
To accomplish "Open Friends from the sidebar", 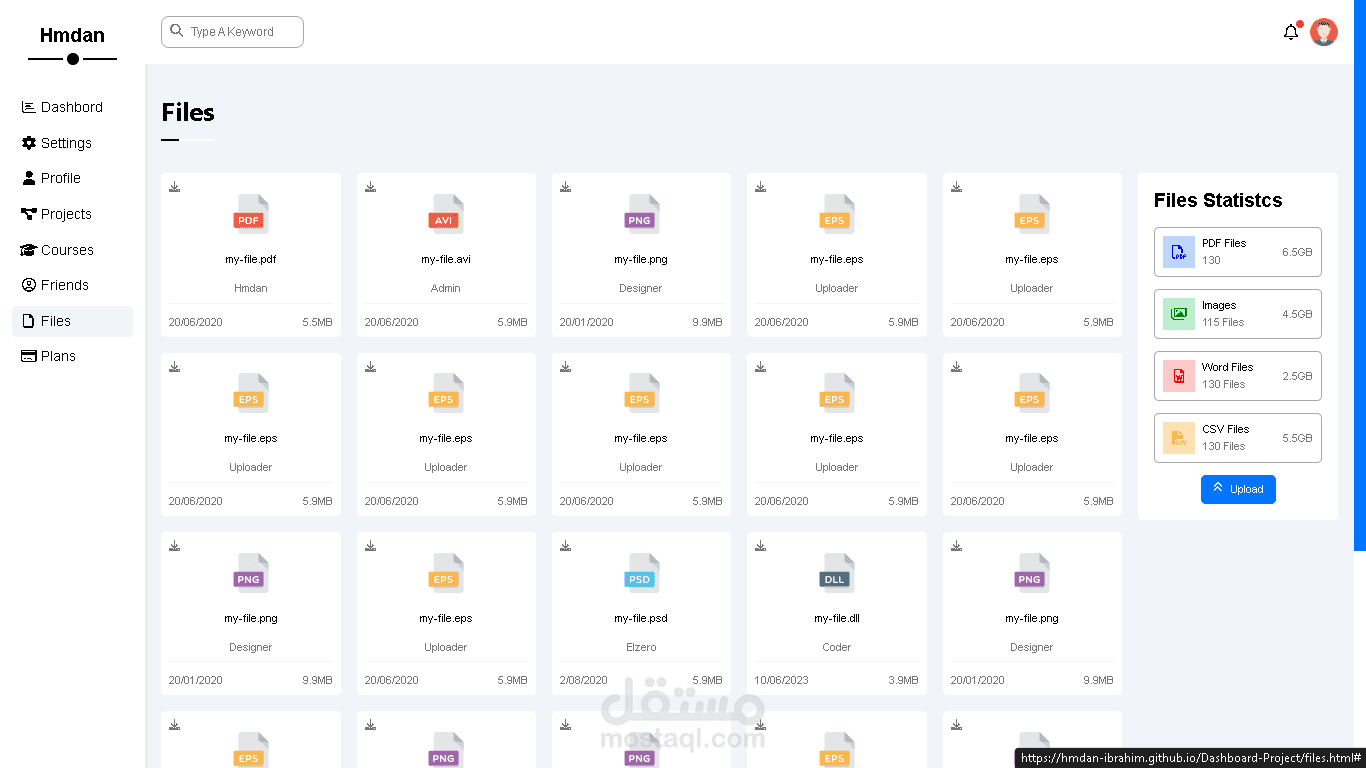I will (x=72, y=285).
